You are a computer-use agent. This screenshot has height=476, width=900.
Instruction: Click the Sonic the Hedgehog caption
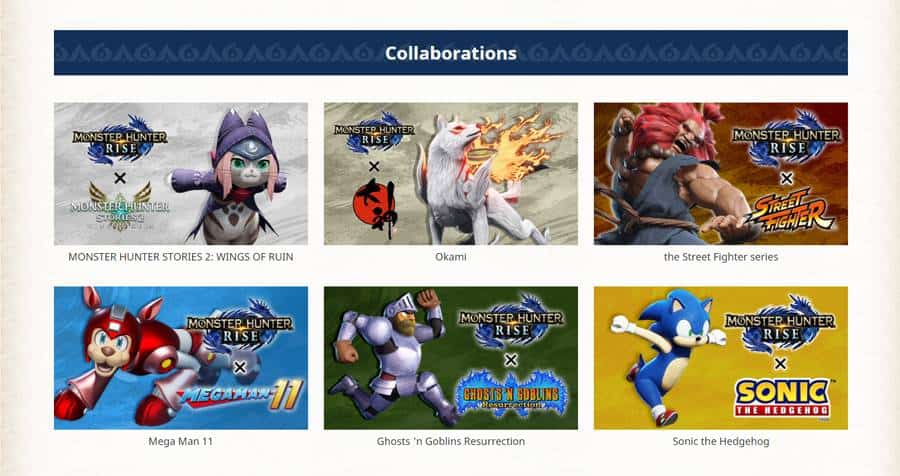[721, 441]
